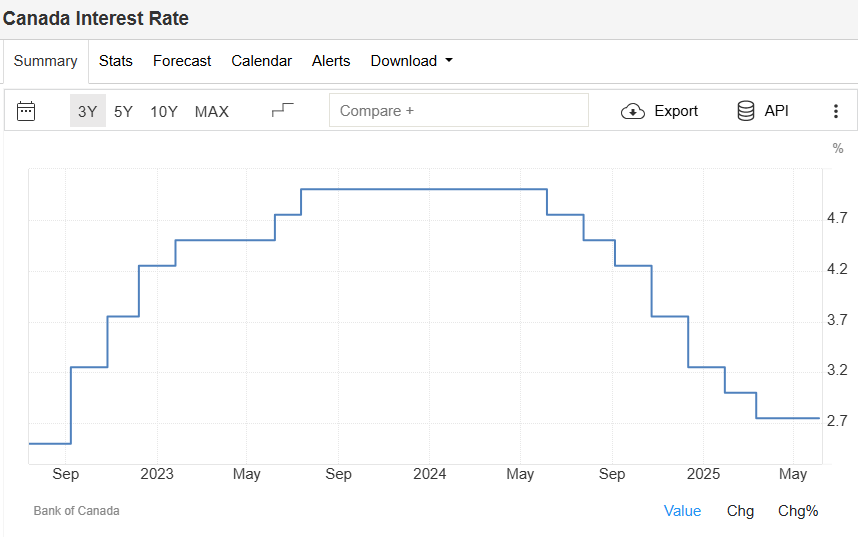The image size is (858, 537).
Task: Switch chart to Chg display
Action: (740, 511)
